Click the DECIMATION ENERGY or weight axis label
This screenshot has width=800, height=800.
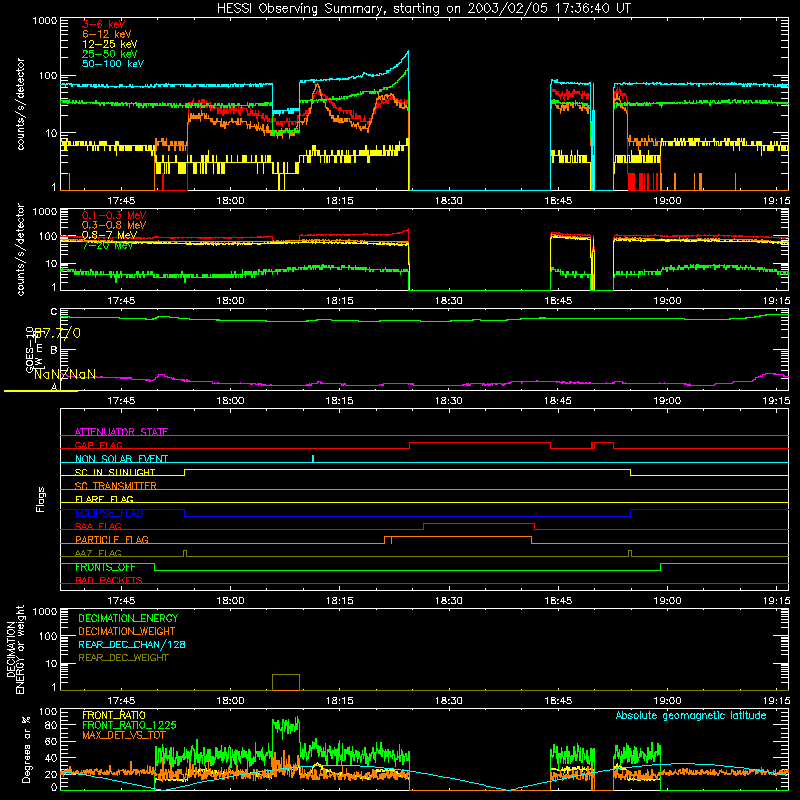pos(16,649)
